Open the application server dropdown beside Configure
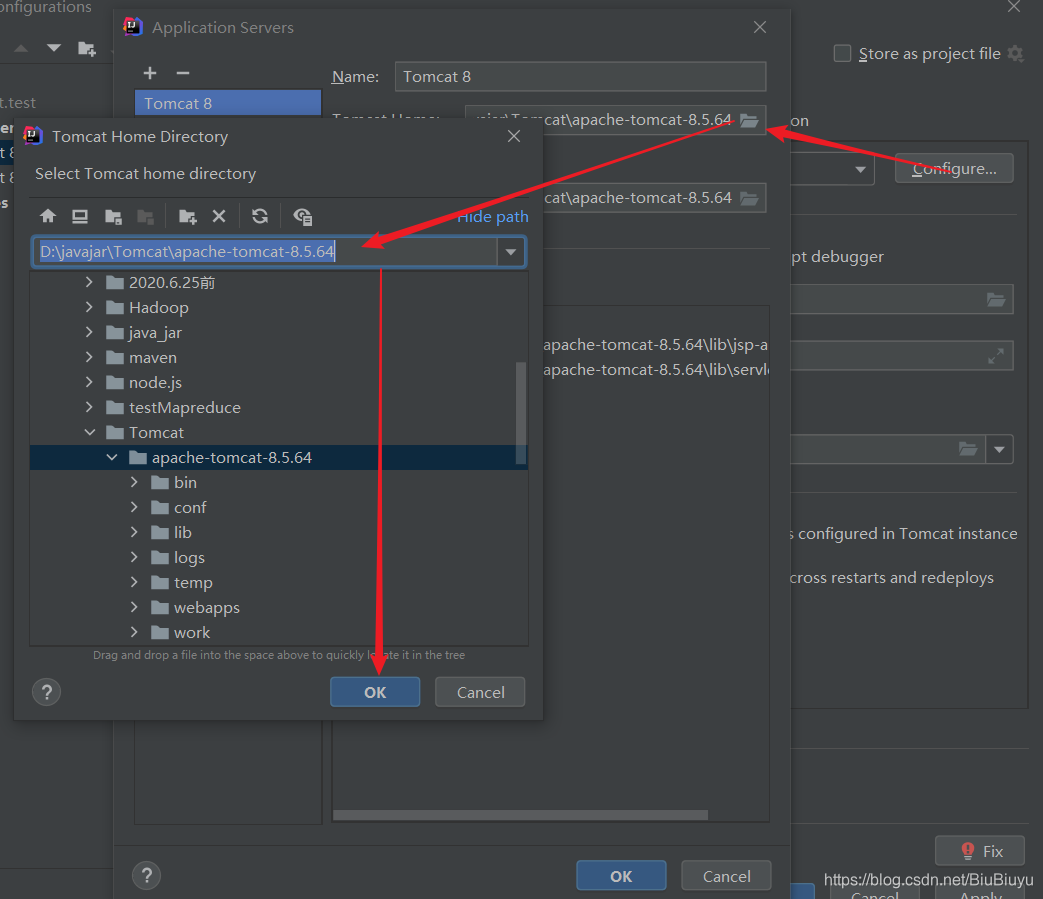 pyautogui.click(x=861, y=170)
